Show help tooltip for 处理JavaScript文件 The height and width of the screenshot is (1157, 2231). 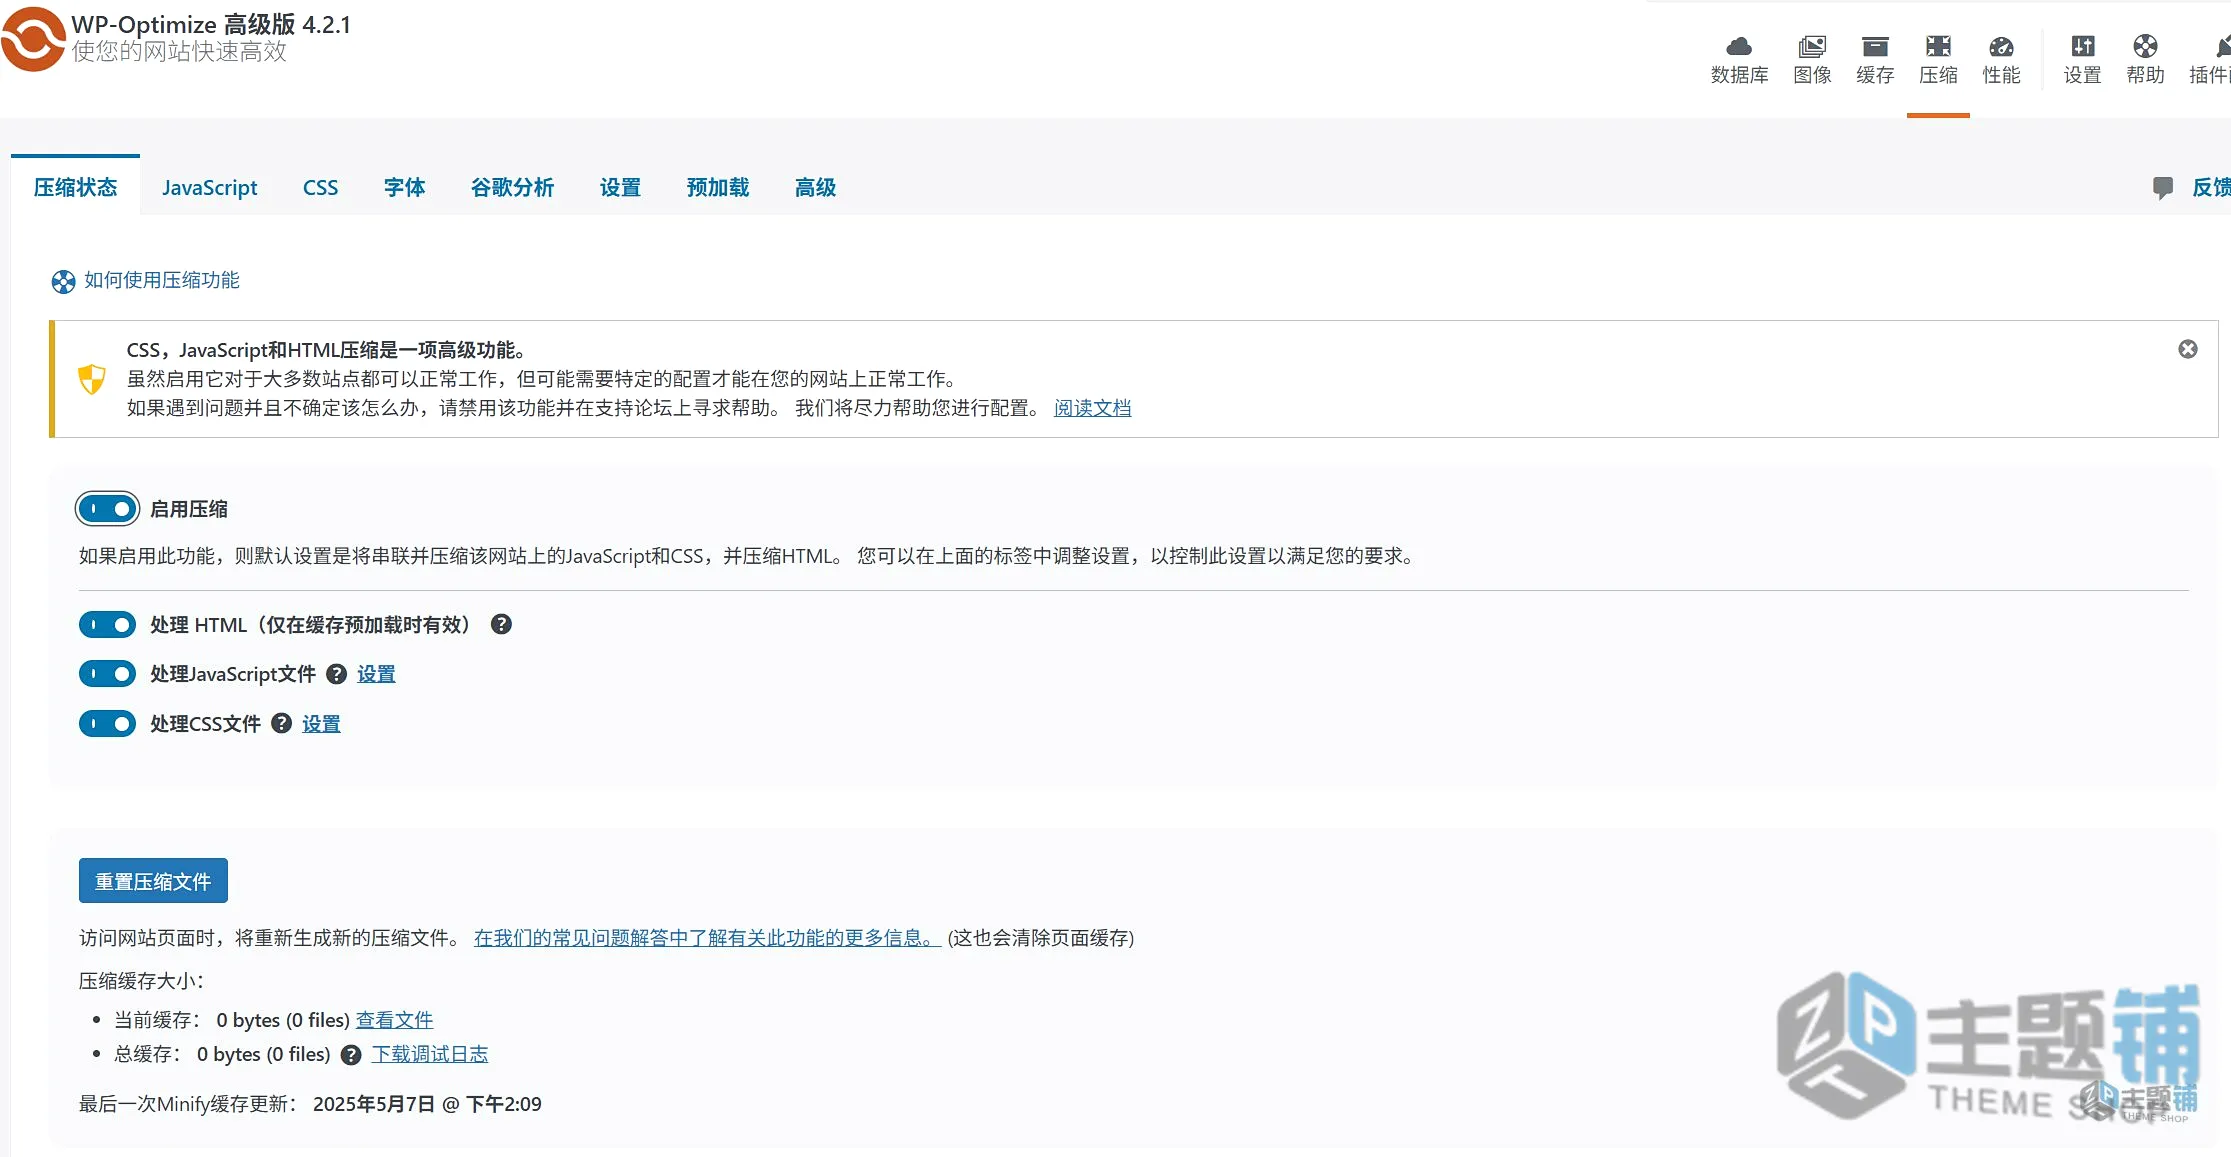337,674
